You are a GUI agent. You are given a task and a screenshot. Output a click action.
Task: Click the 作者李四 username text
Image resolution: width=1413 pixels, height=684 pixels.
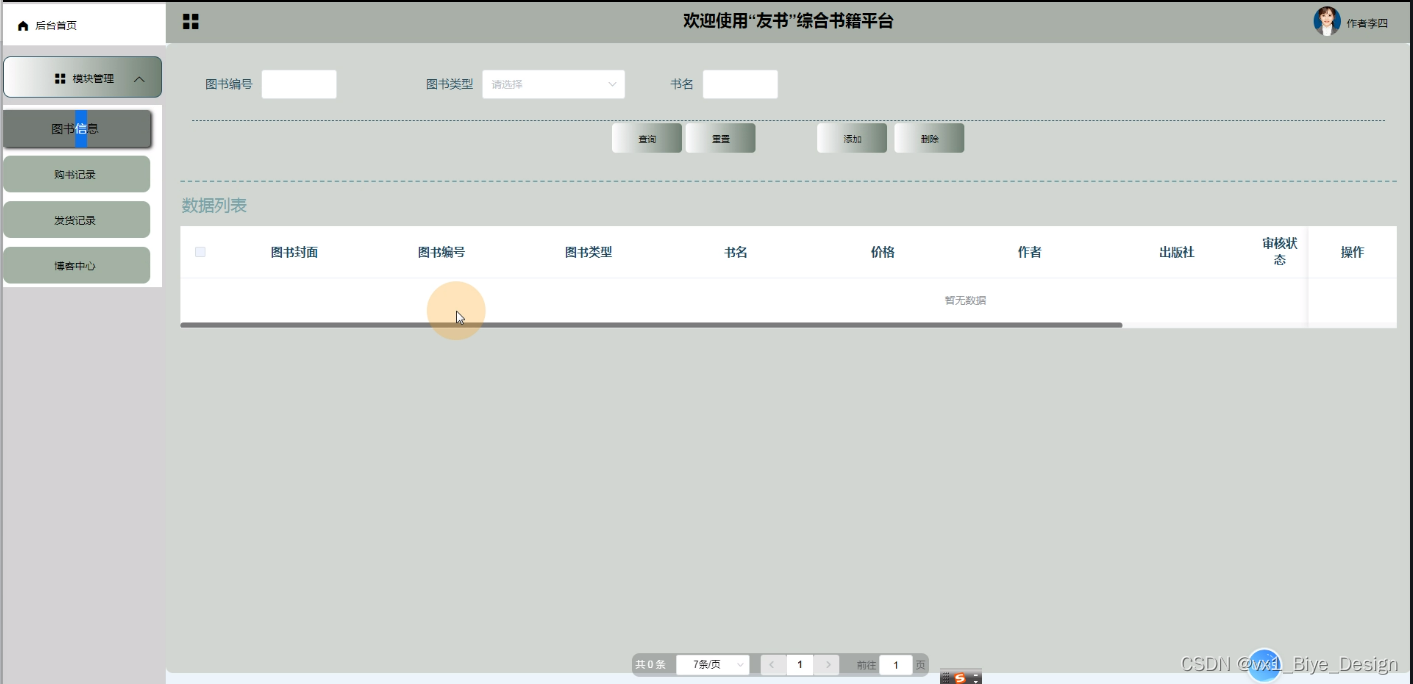1367,23
